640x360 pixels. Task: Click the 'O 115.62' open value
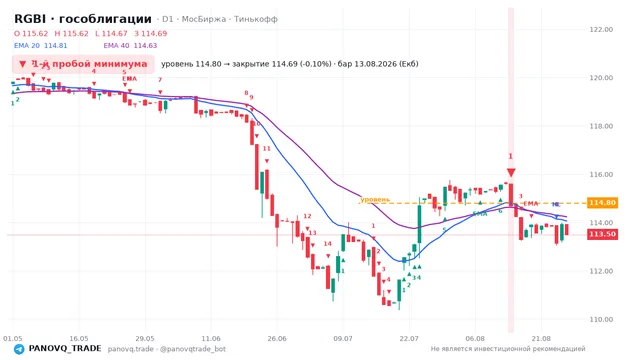(x=31, y=33)
